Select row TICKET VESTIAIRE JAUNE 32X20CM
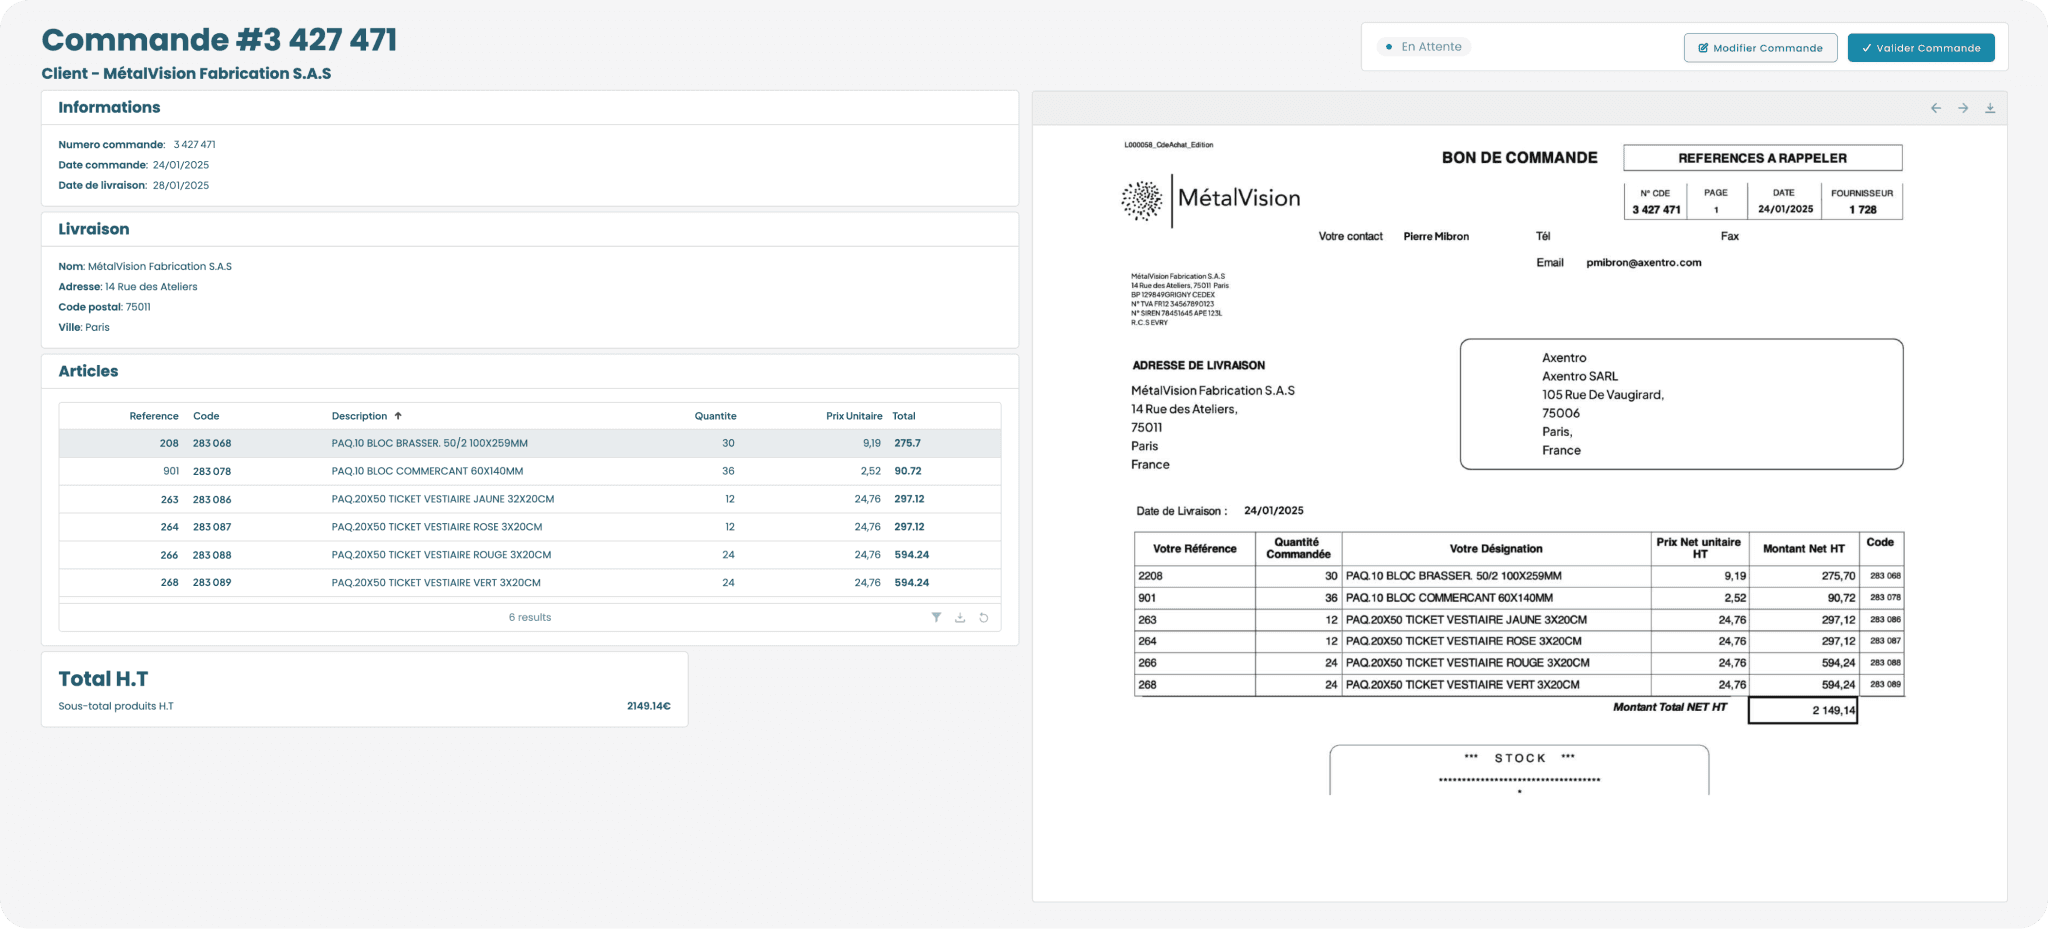The width and height of the screenshot is (2048, 929). [x=530, y=499]
